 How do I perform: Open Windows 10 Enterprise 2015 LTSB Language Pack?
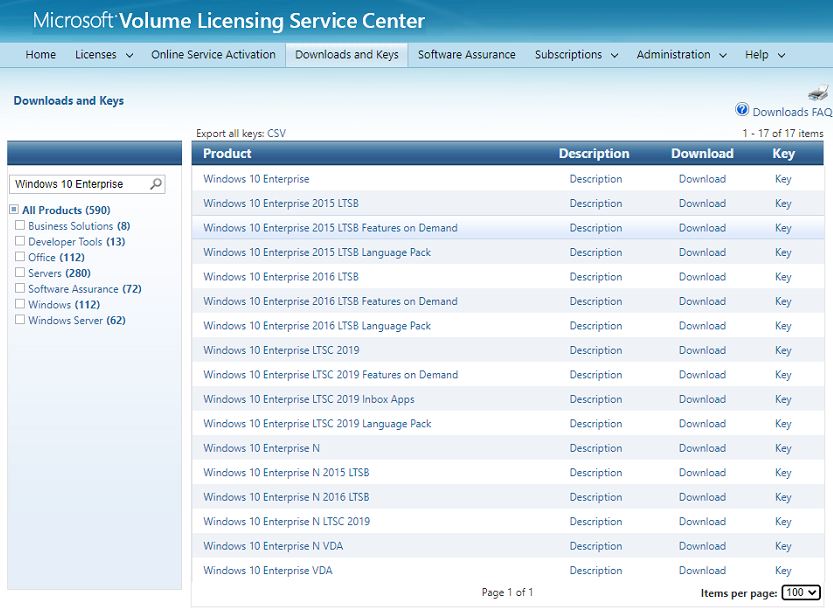[317, 252]
